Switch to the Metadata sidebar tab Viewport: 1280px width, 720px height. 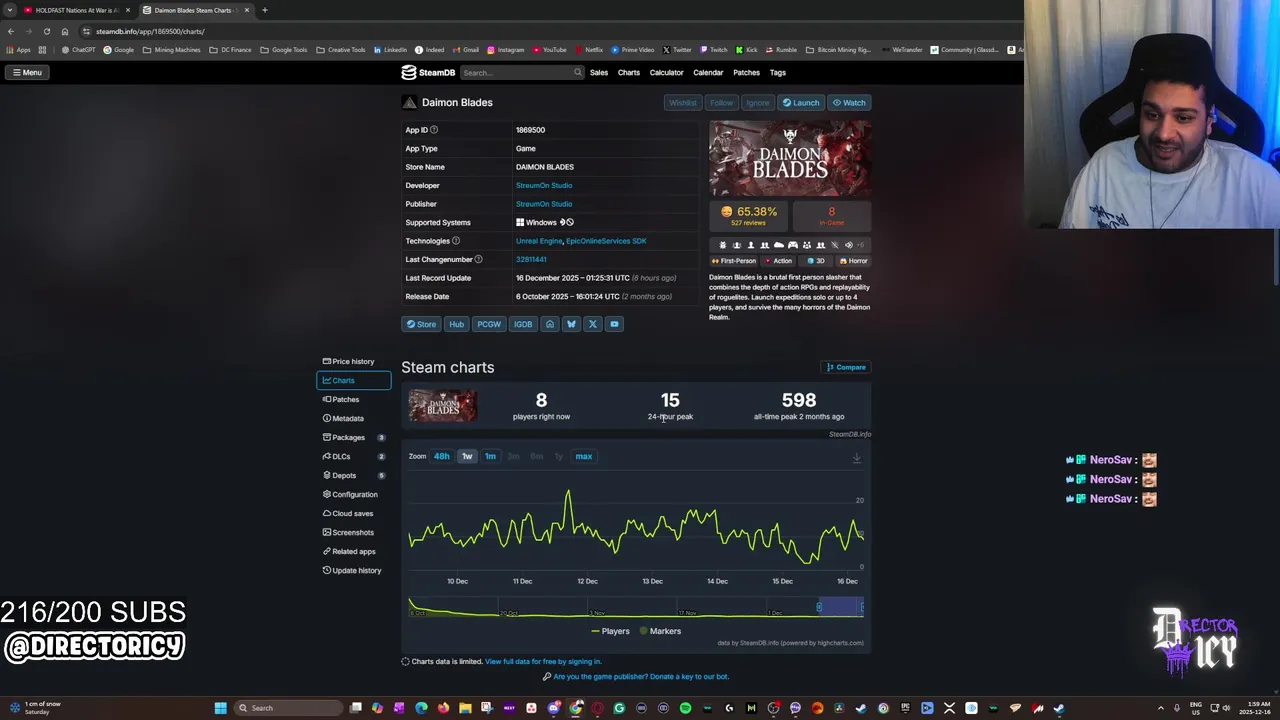click(353, 418)
